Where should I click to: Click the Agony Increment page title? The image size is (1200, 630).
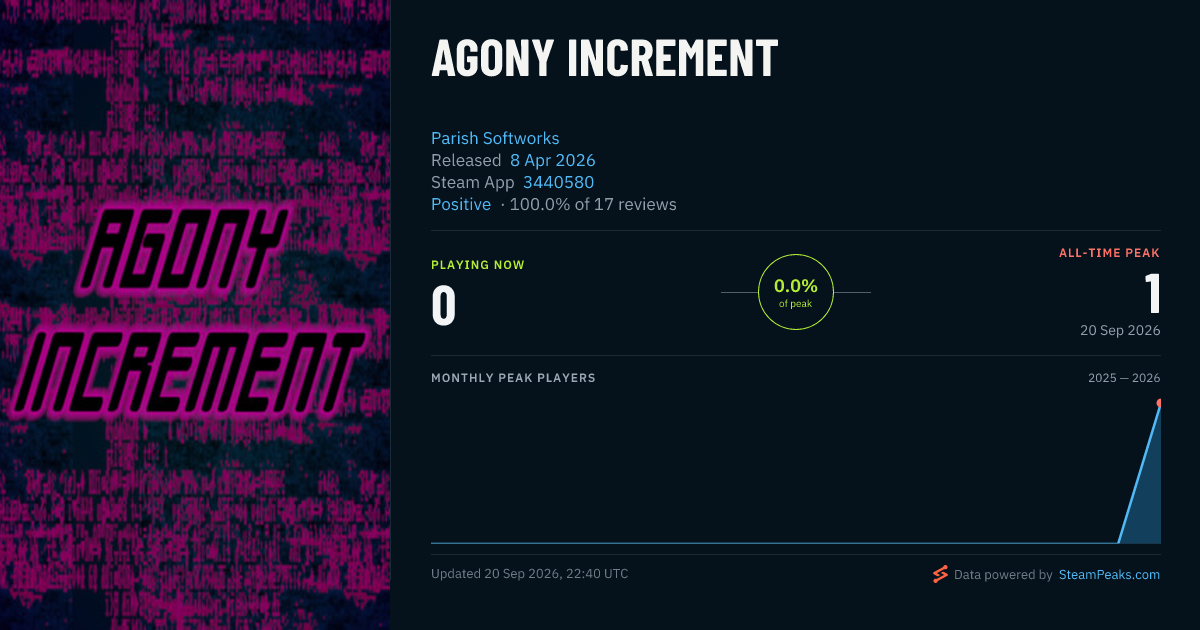point(604,59)
